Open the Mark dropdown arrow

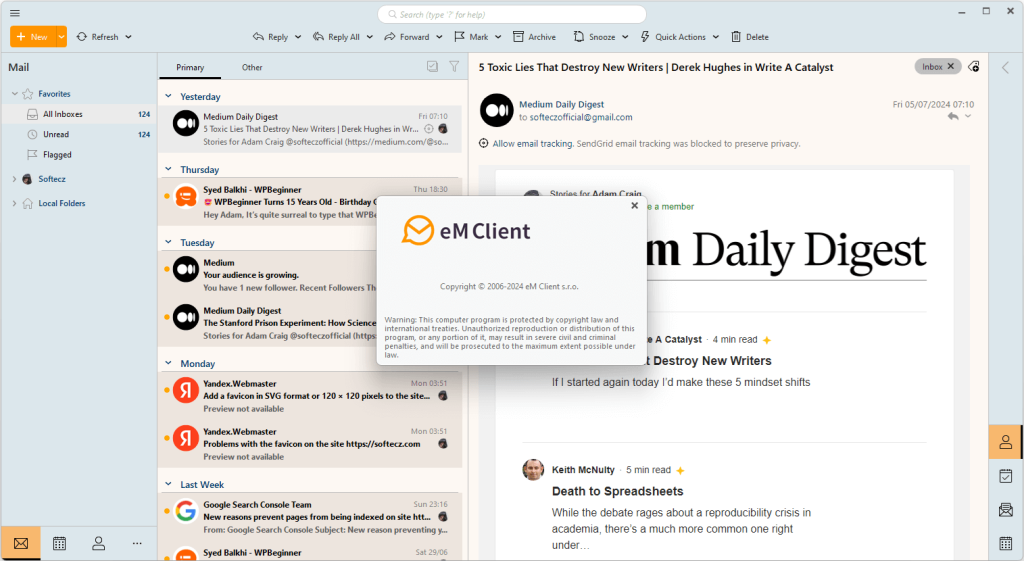(x=498, y=37)
